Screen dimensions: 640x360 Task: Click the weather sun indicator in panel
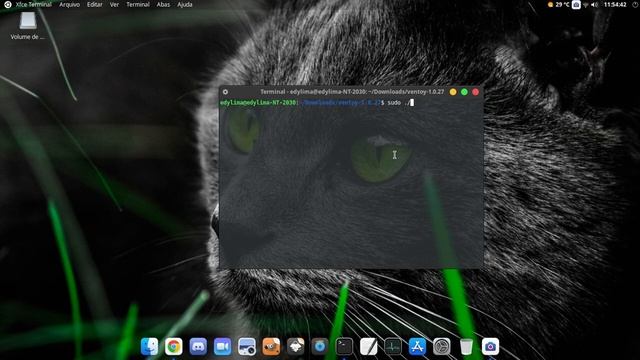click(550, 4)
